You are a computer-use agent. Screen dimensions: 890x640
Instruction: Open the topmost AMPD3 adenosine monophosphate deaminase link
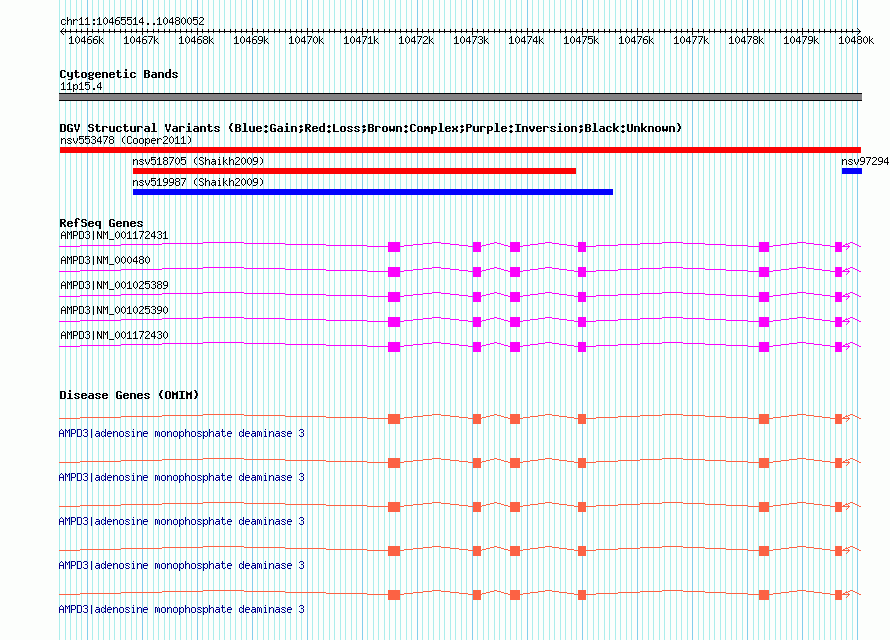coord(182,433)
